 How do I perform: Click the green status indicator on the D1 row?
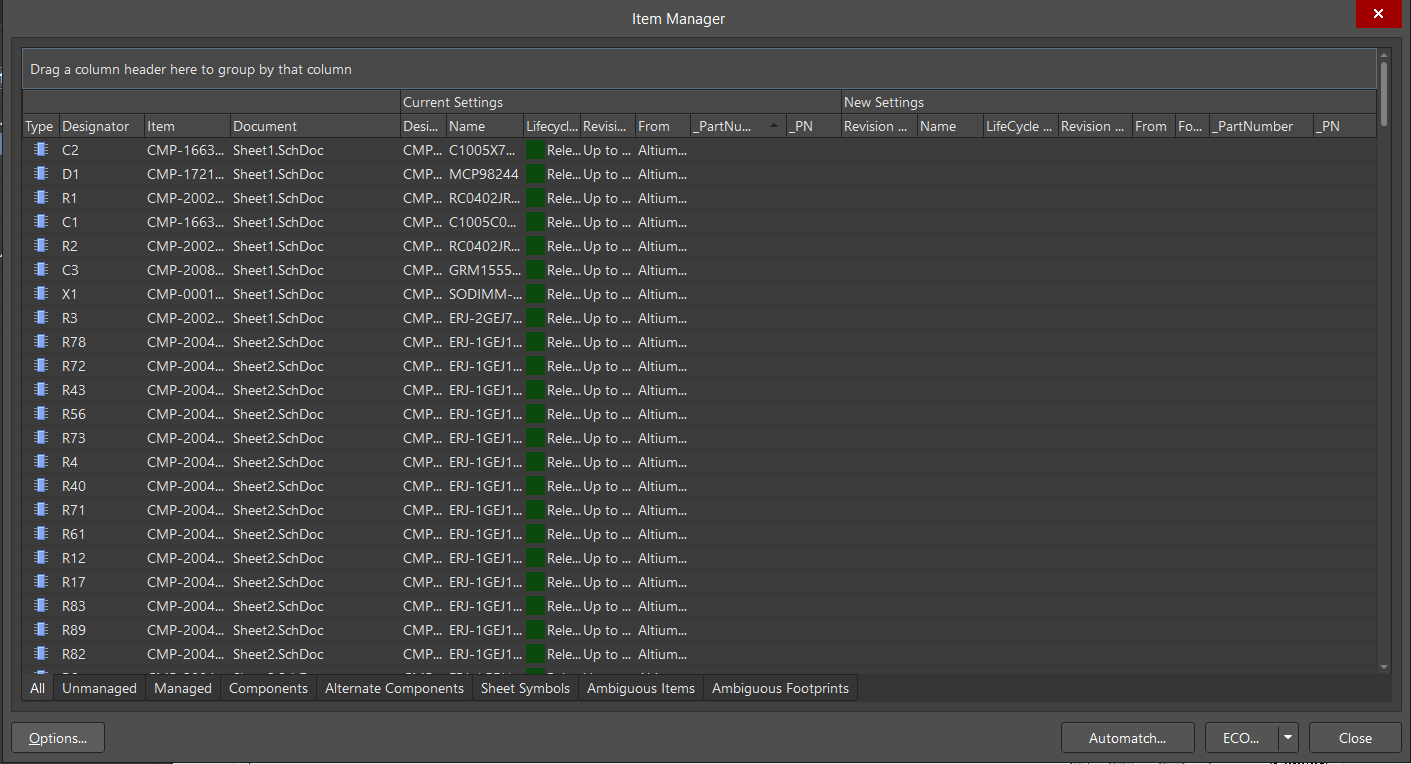tap(535, 173)
